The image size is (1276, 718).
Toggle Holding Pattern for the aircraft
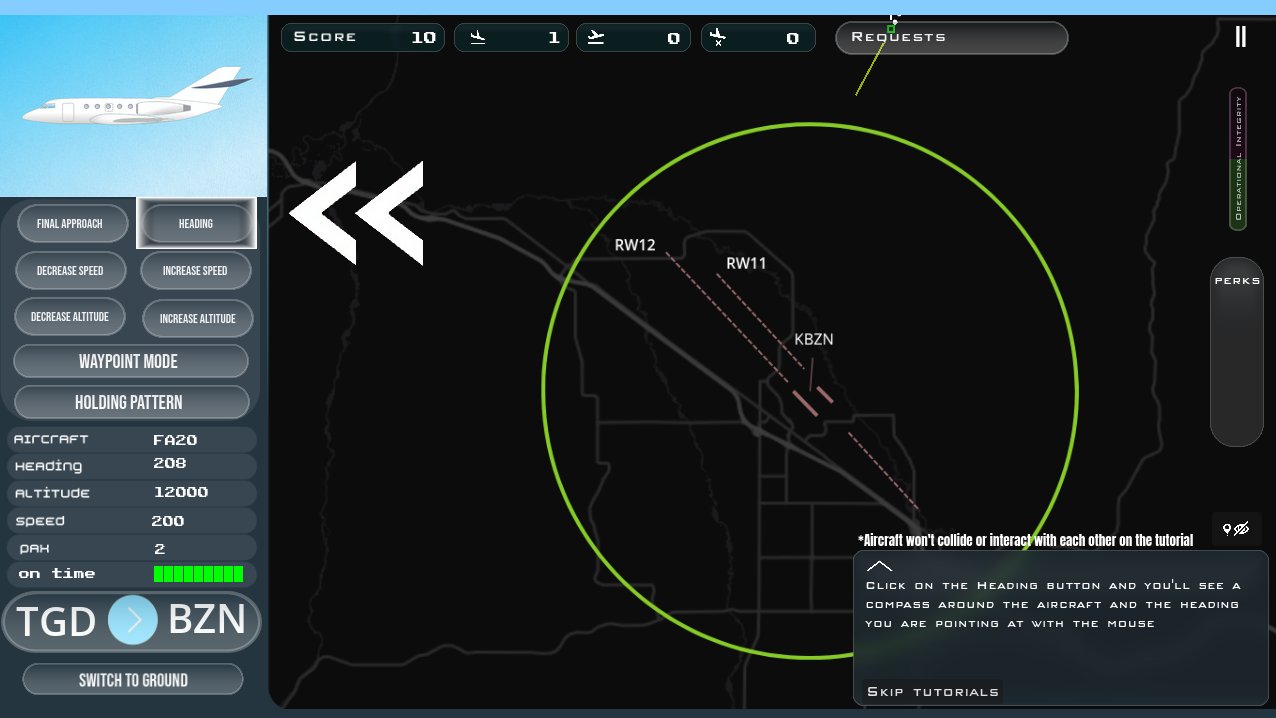click(x=131, y=402)
